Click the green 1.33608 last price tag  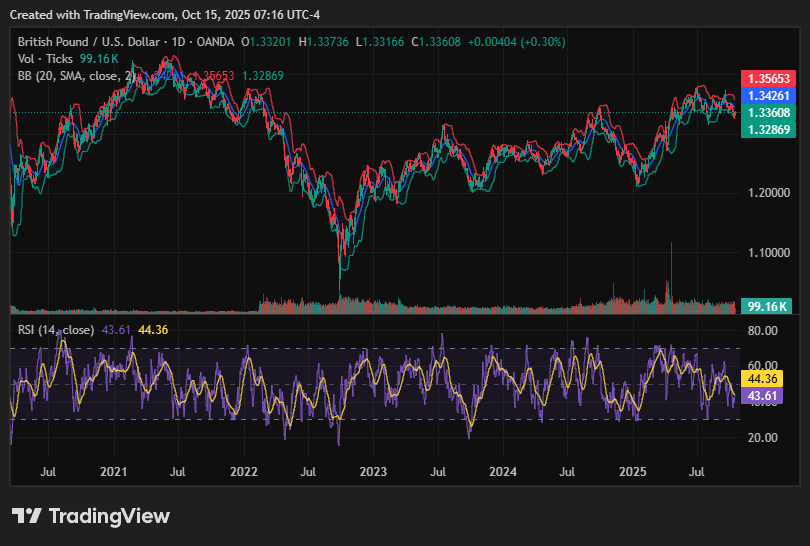point(767,113)
